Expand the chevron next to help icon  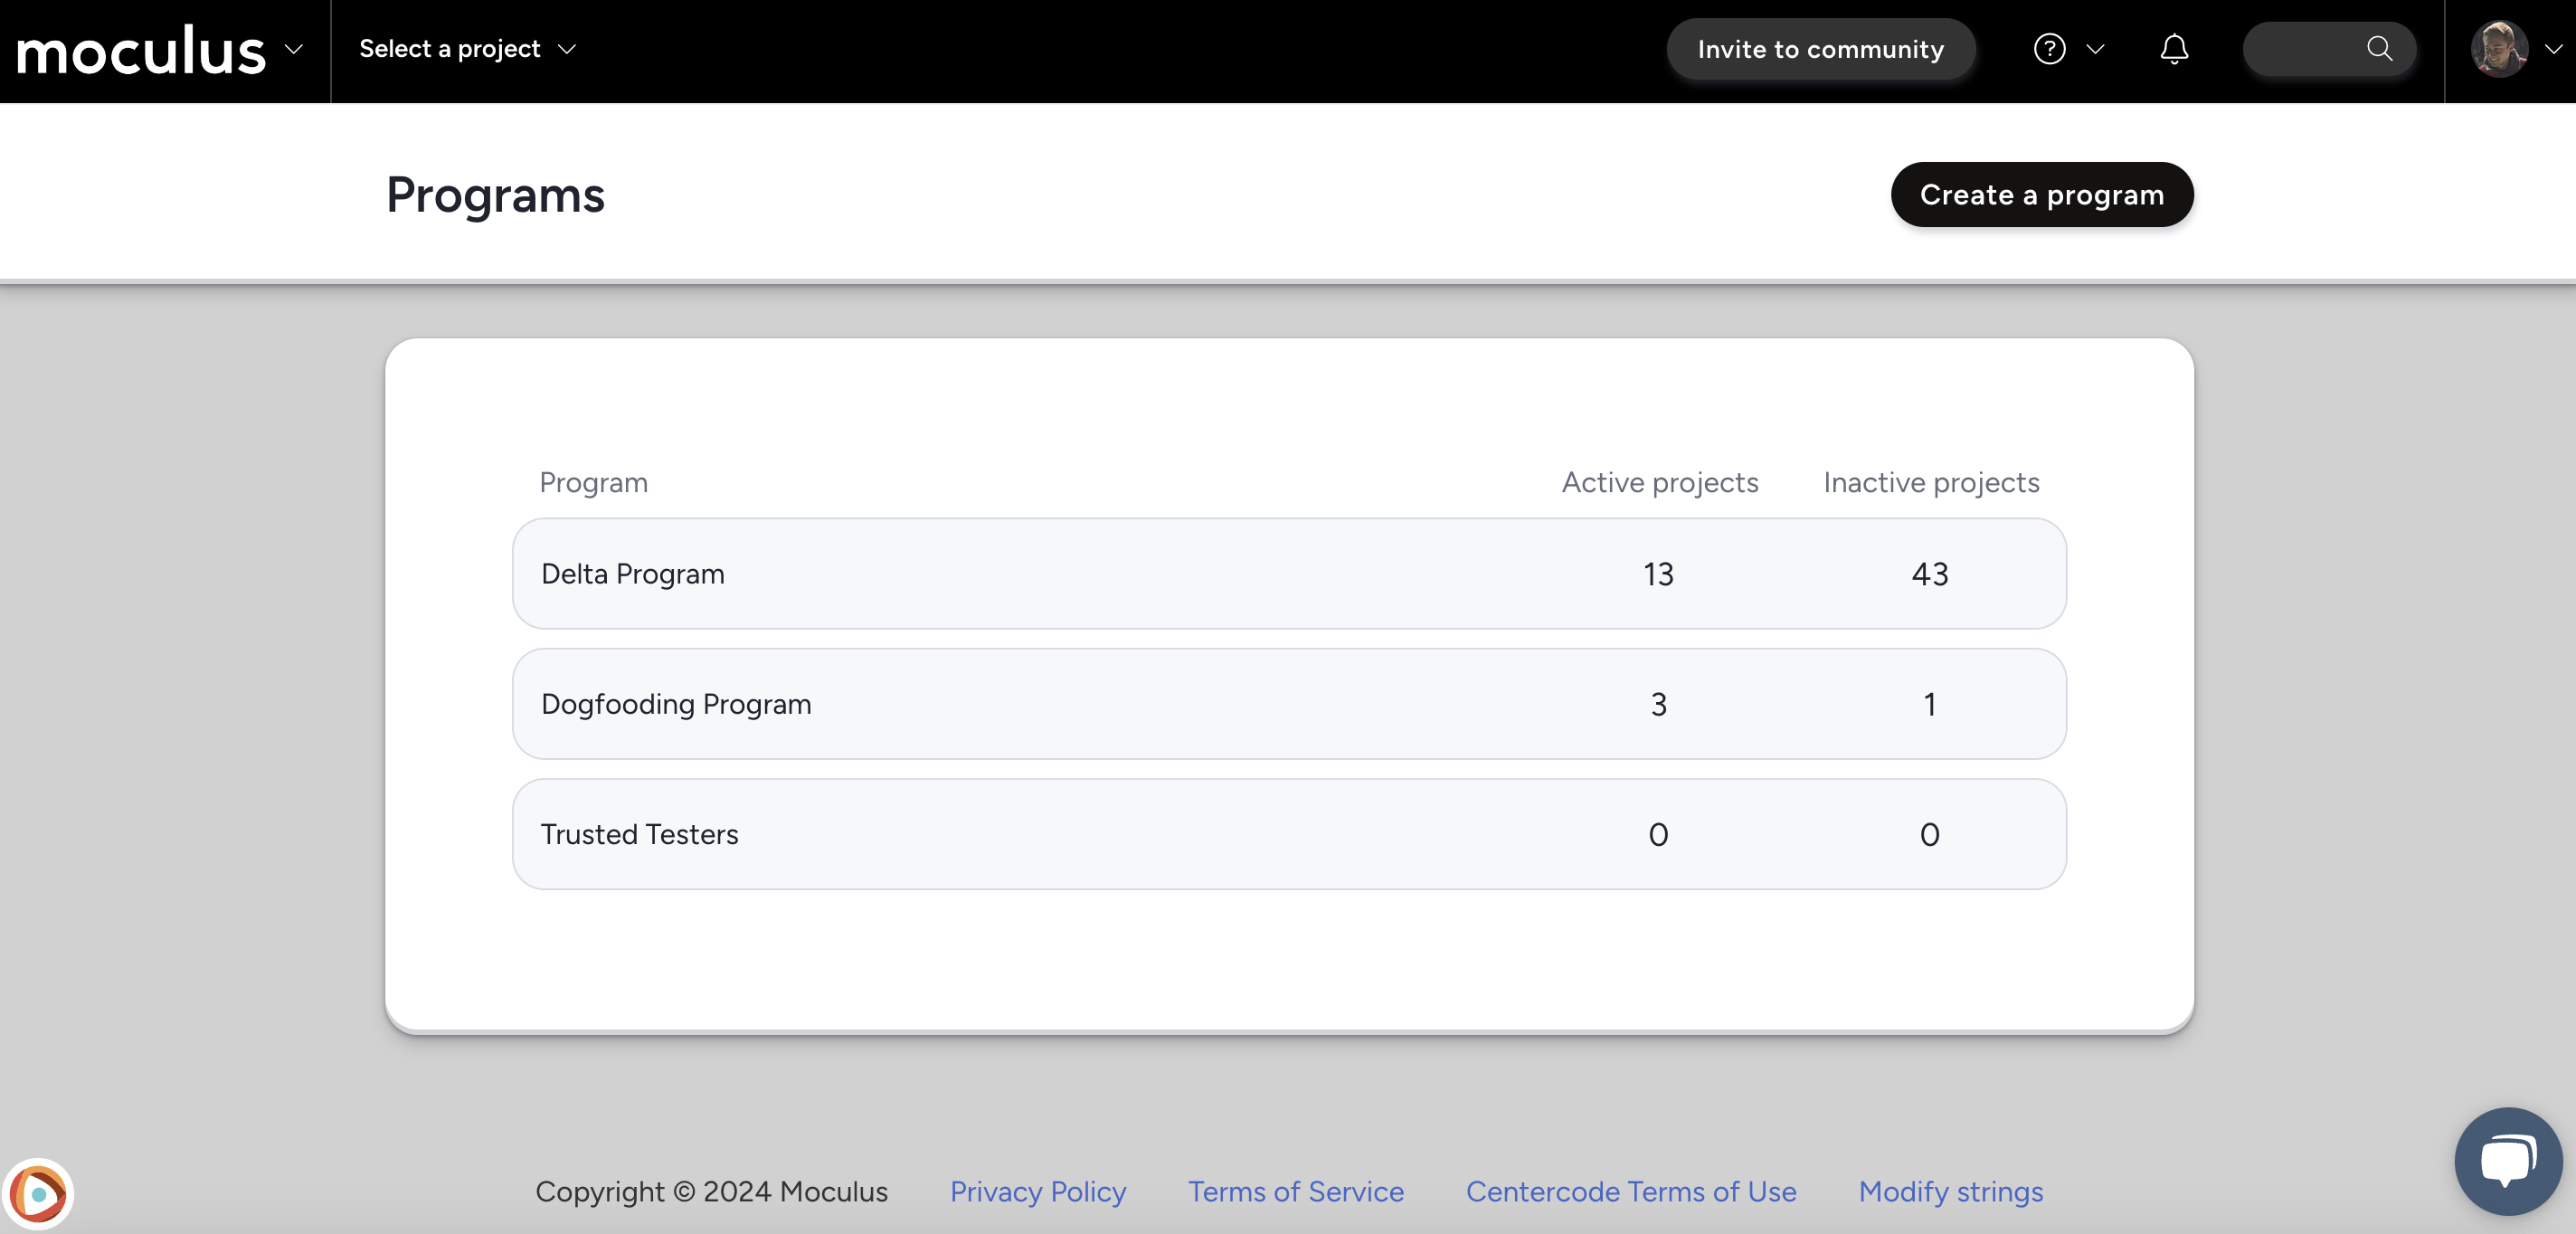(2096, 49)
